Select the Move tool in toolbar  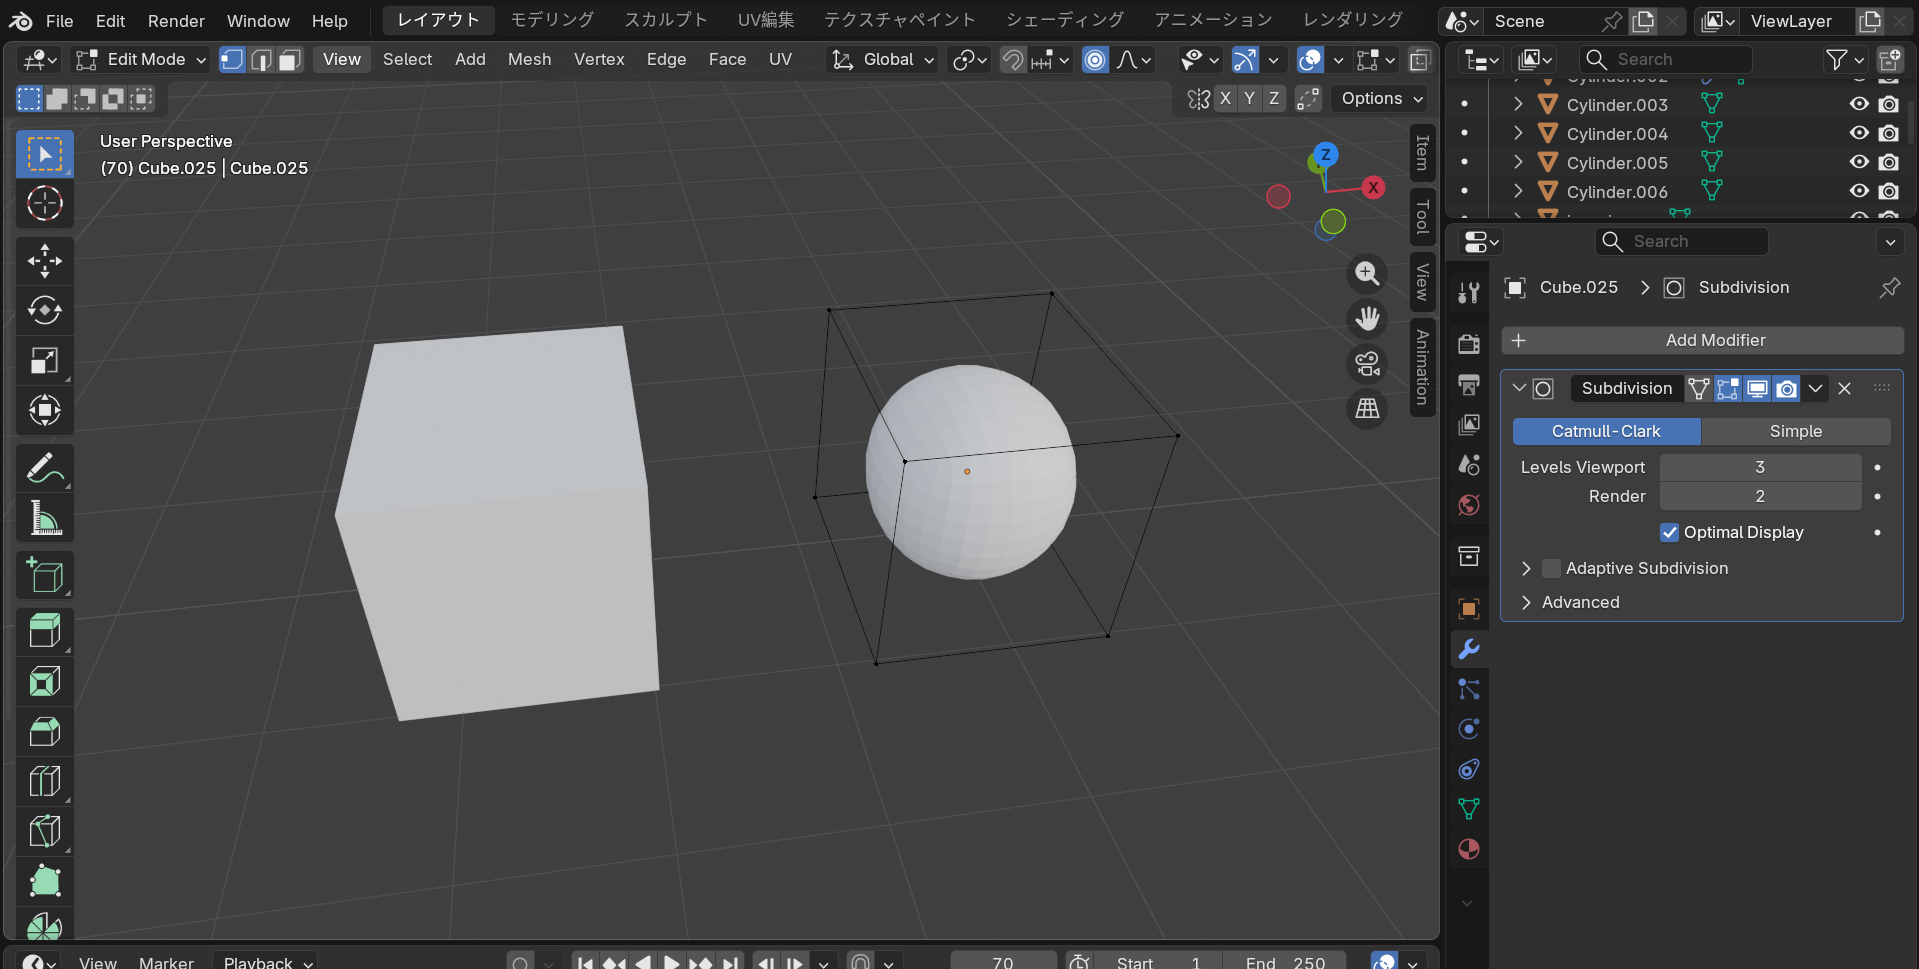pos(44,261)
